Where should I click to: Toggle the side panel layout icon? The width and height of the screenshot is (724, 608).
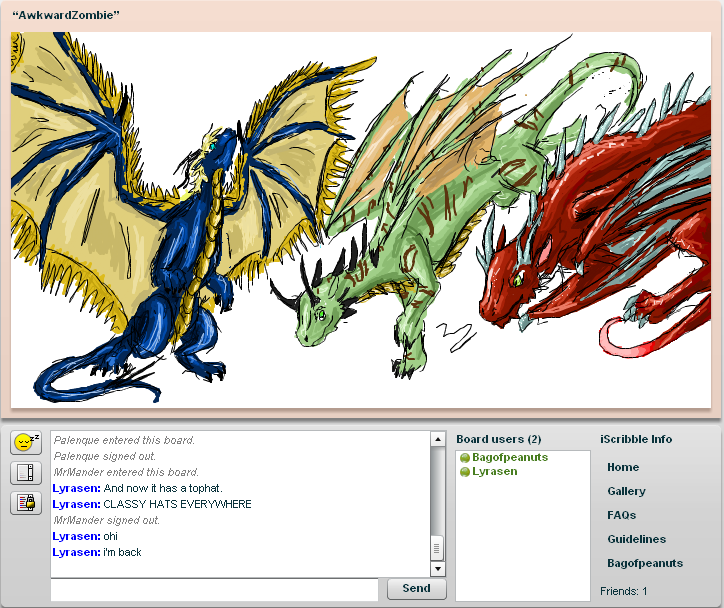coord(25,473)
